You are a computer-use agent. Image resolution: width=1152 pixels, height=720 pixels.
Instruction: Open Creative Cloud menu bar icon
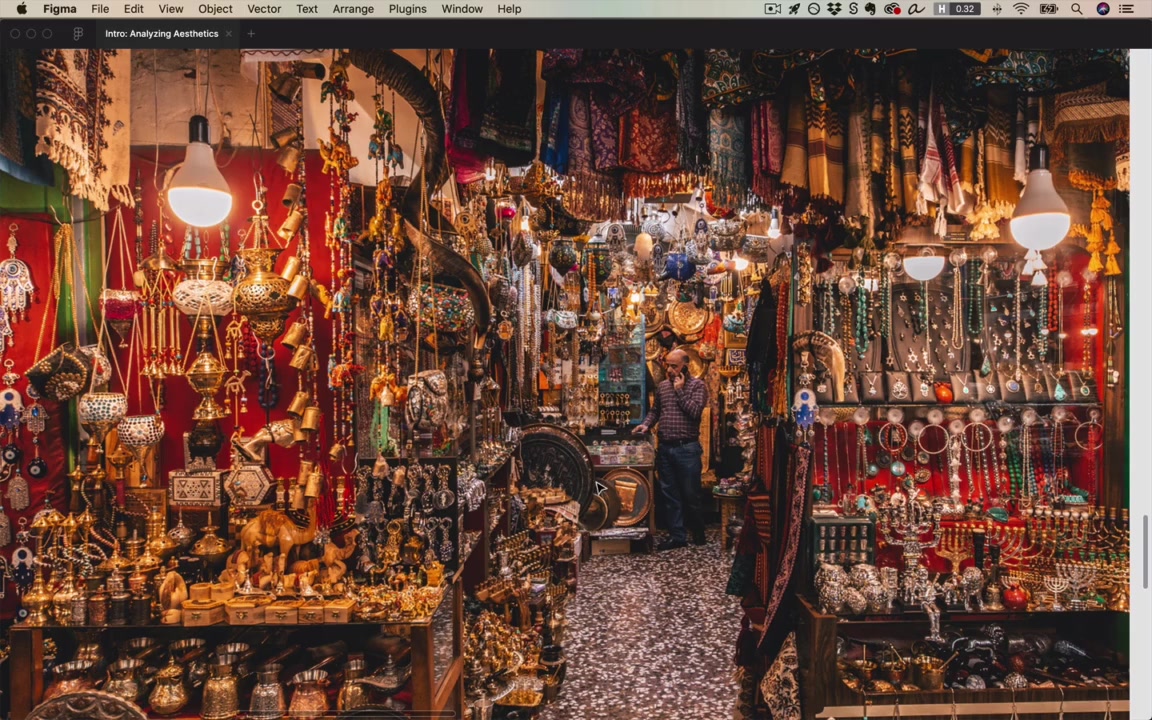tap(892, 9)
